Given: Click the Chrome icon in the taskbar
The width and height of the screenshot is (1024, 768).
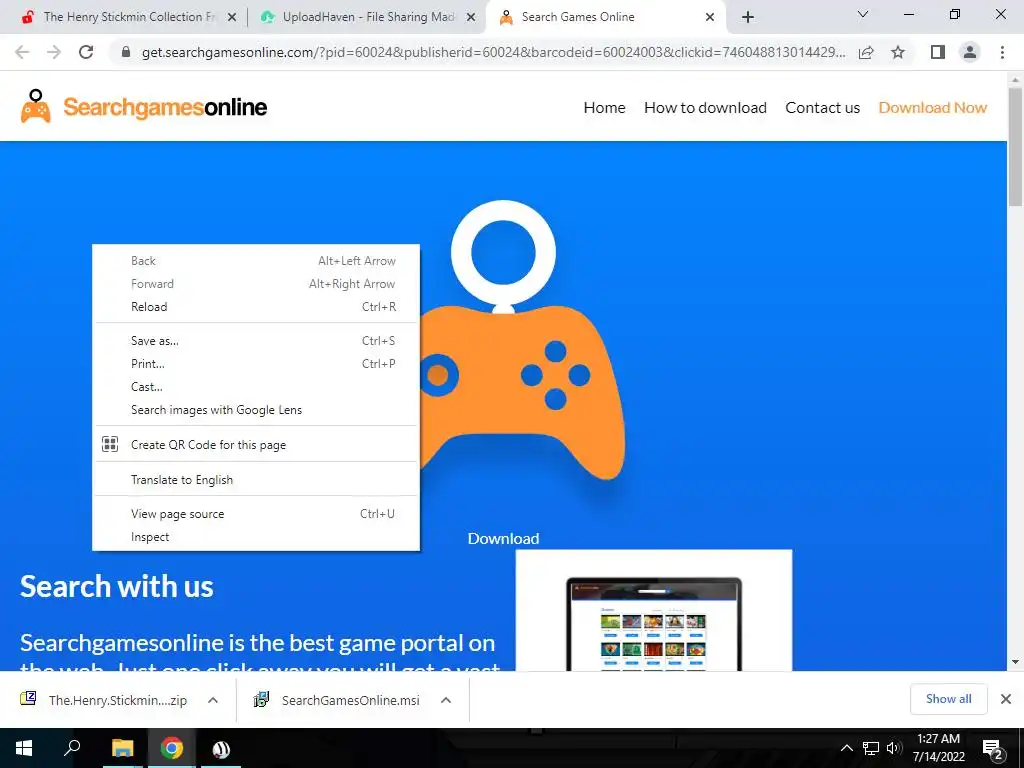Looking at the screenshot, I should click(172, 748).
